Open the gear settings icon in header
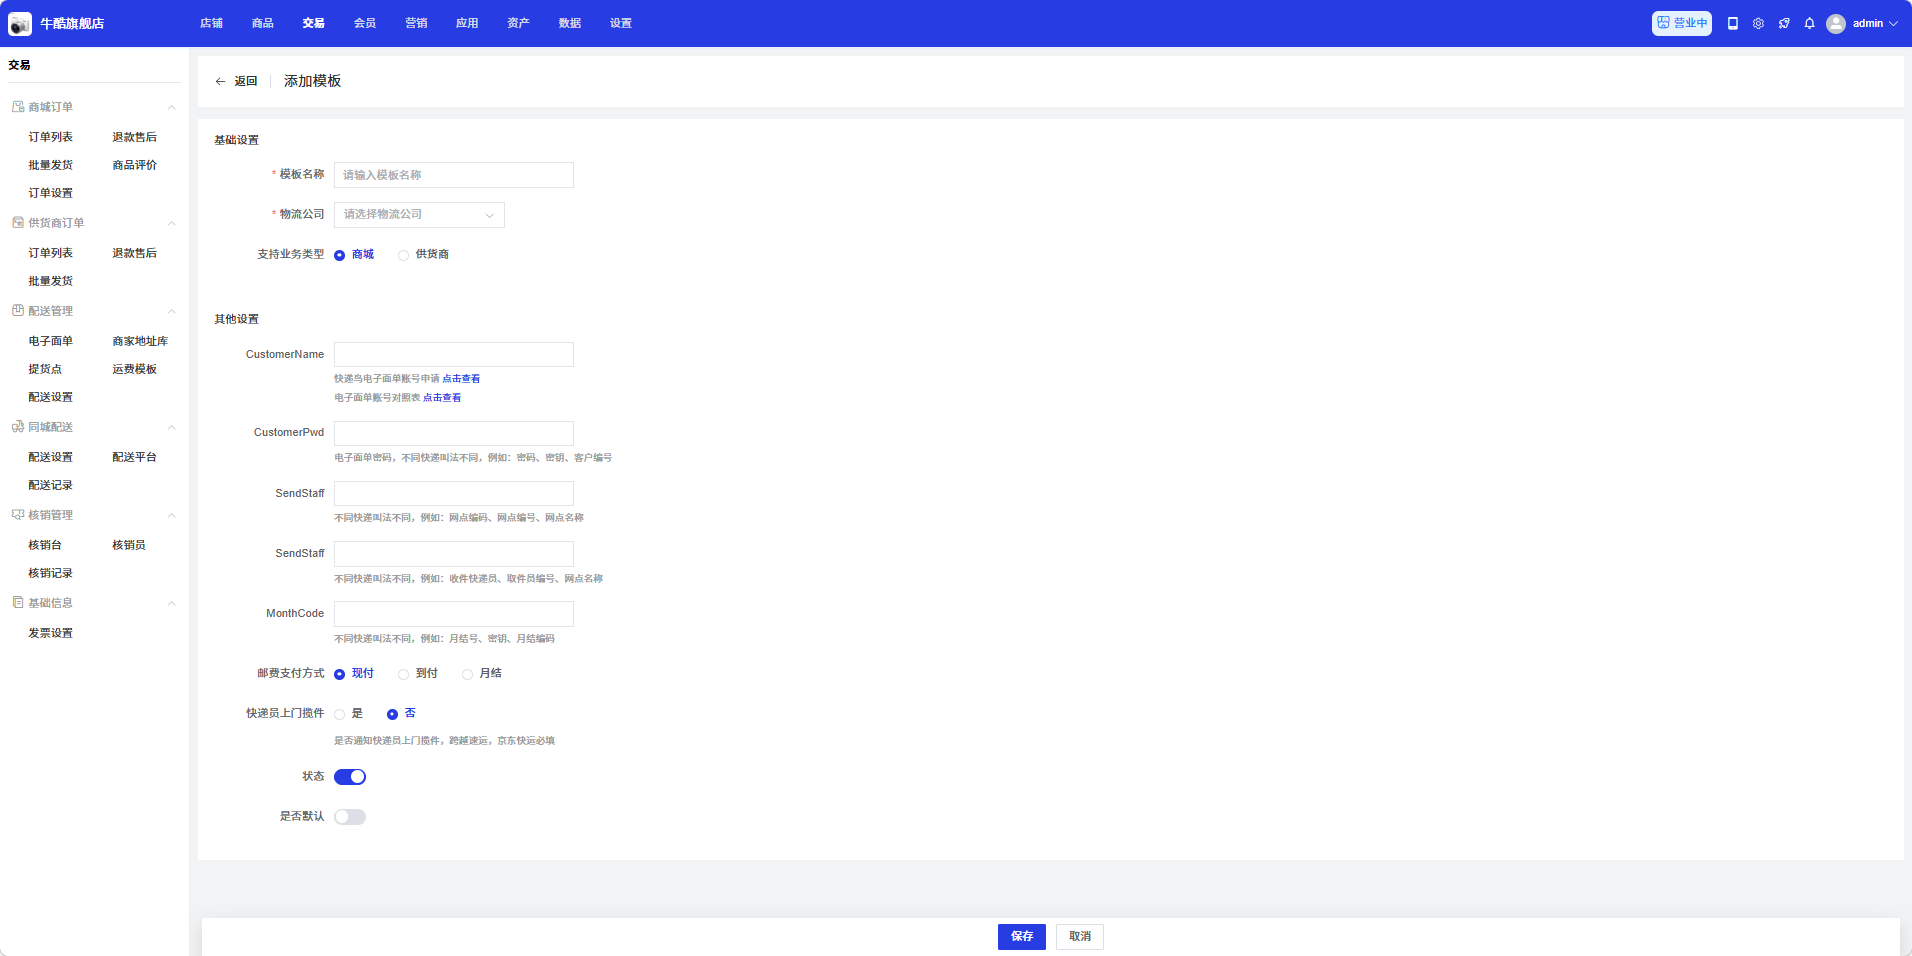This screenshot has width=1912, height=956. coord(1758,23)
